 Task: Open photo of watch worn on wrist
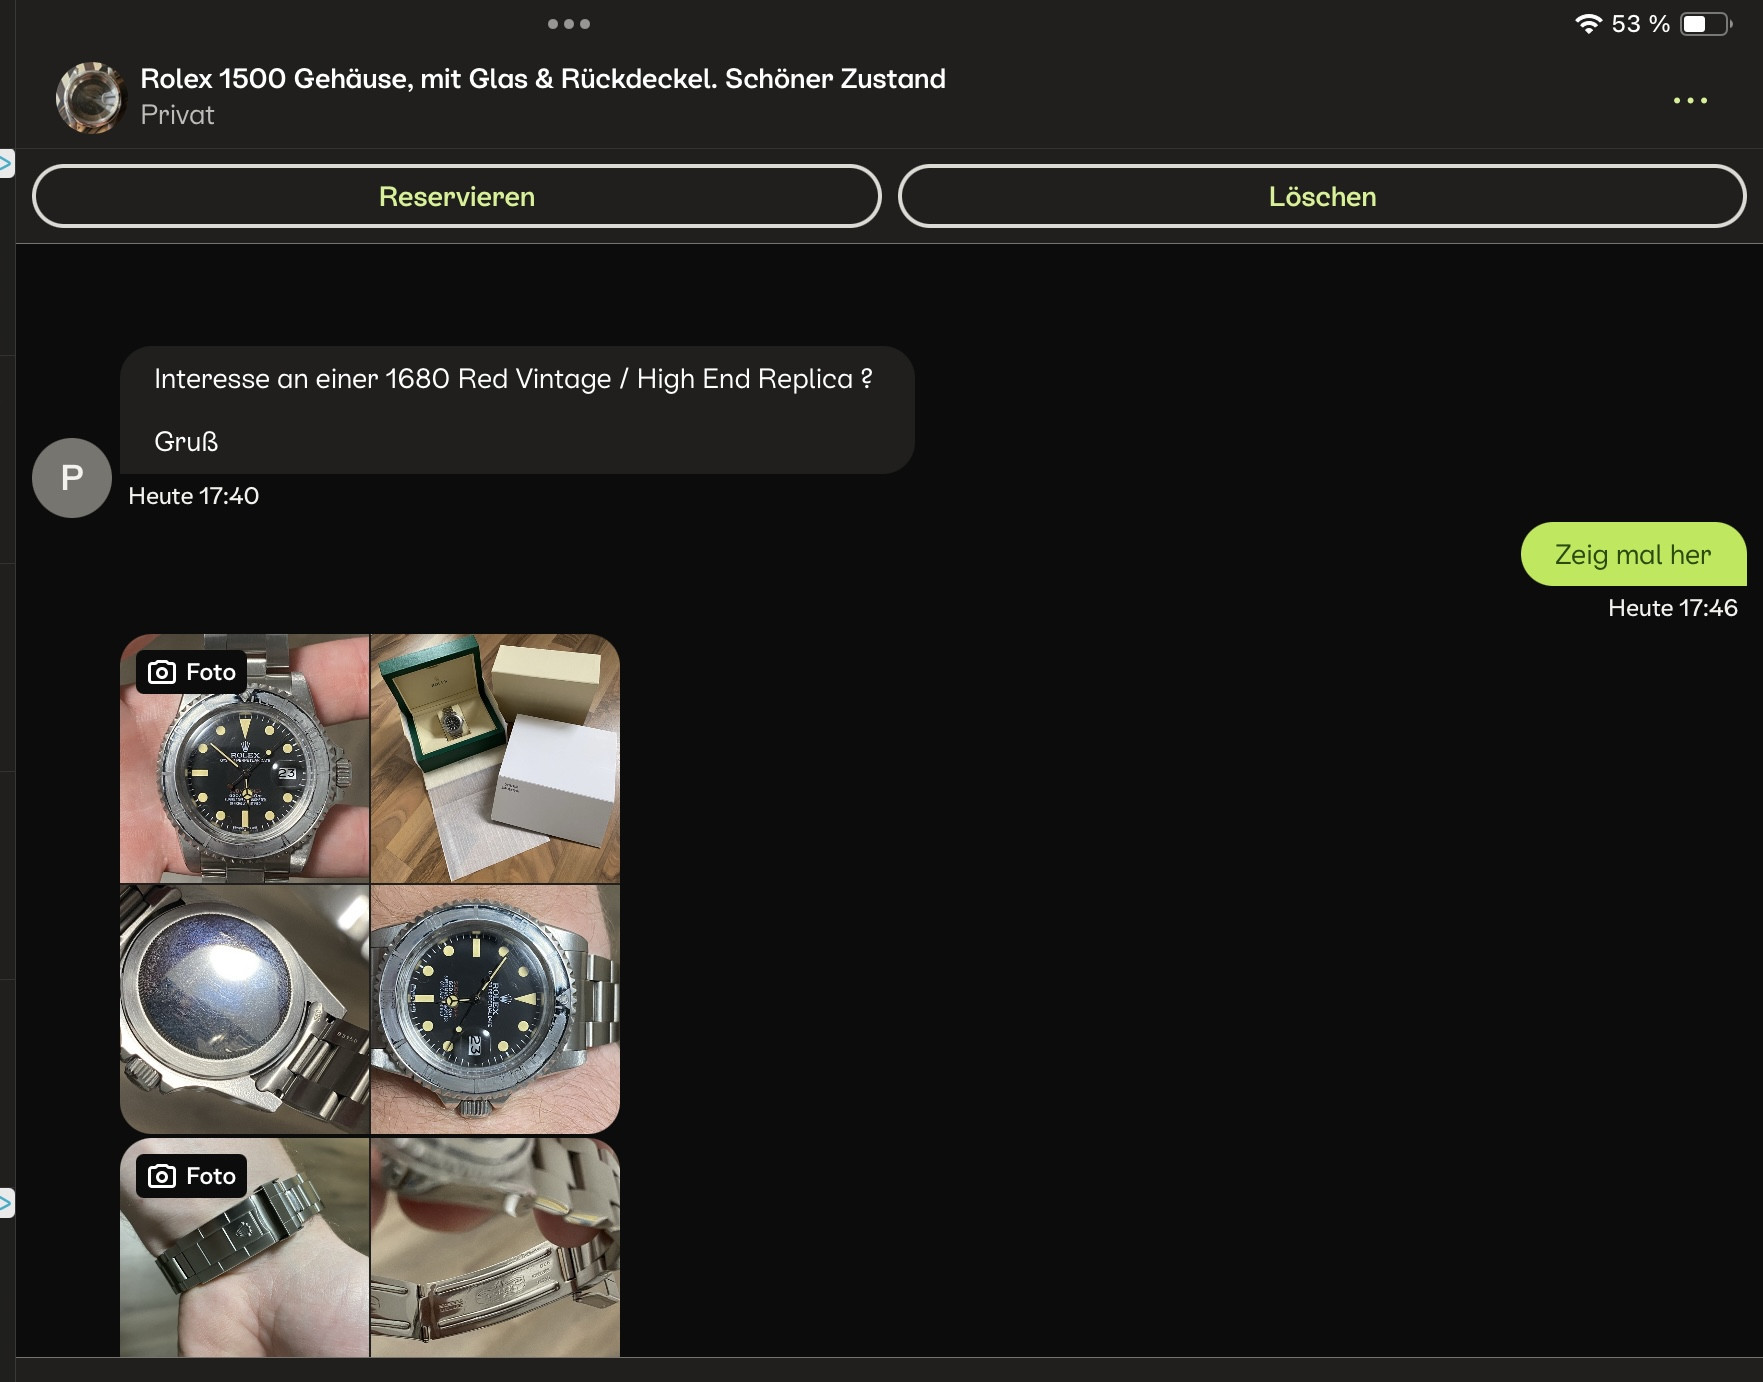point(495,1009)
